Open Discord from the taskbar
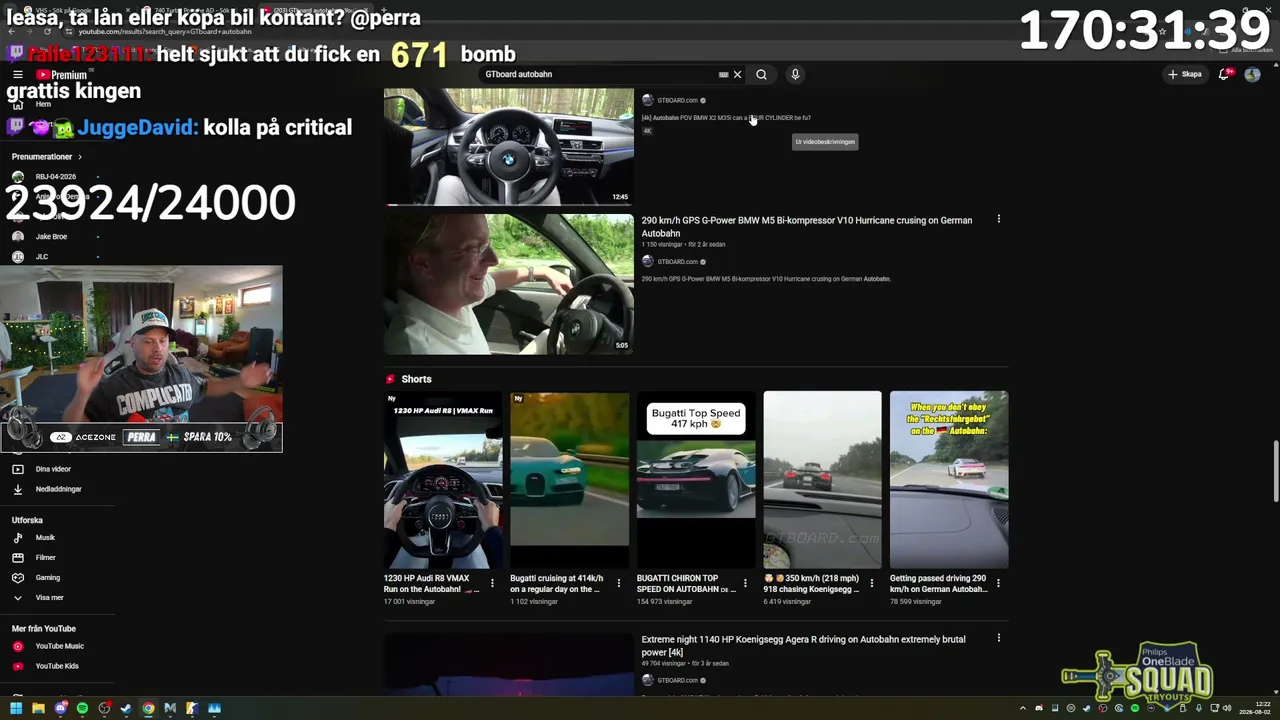 60,708
